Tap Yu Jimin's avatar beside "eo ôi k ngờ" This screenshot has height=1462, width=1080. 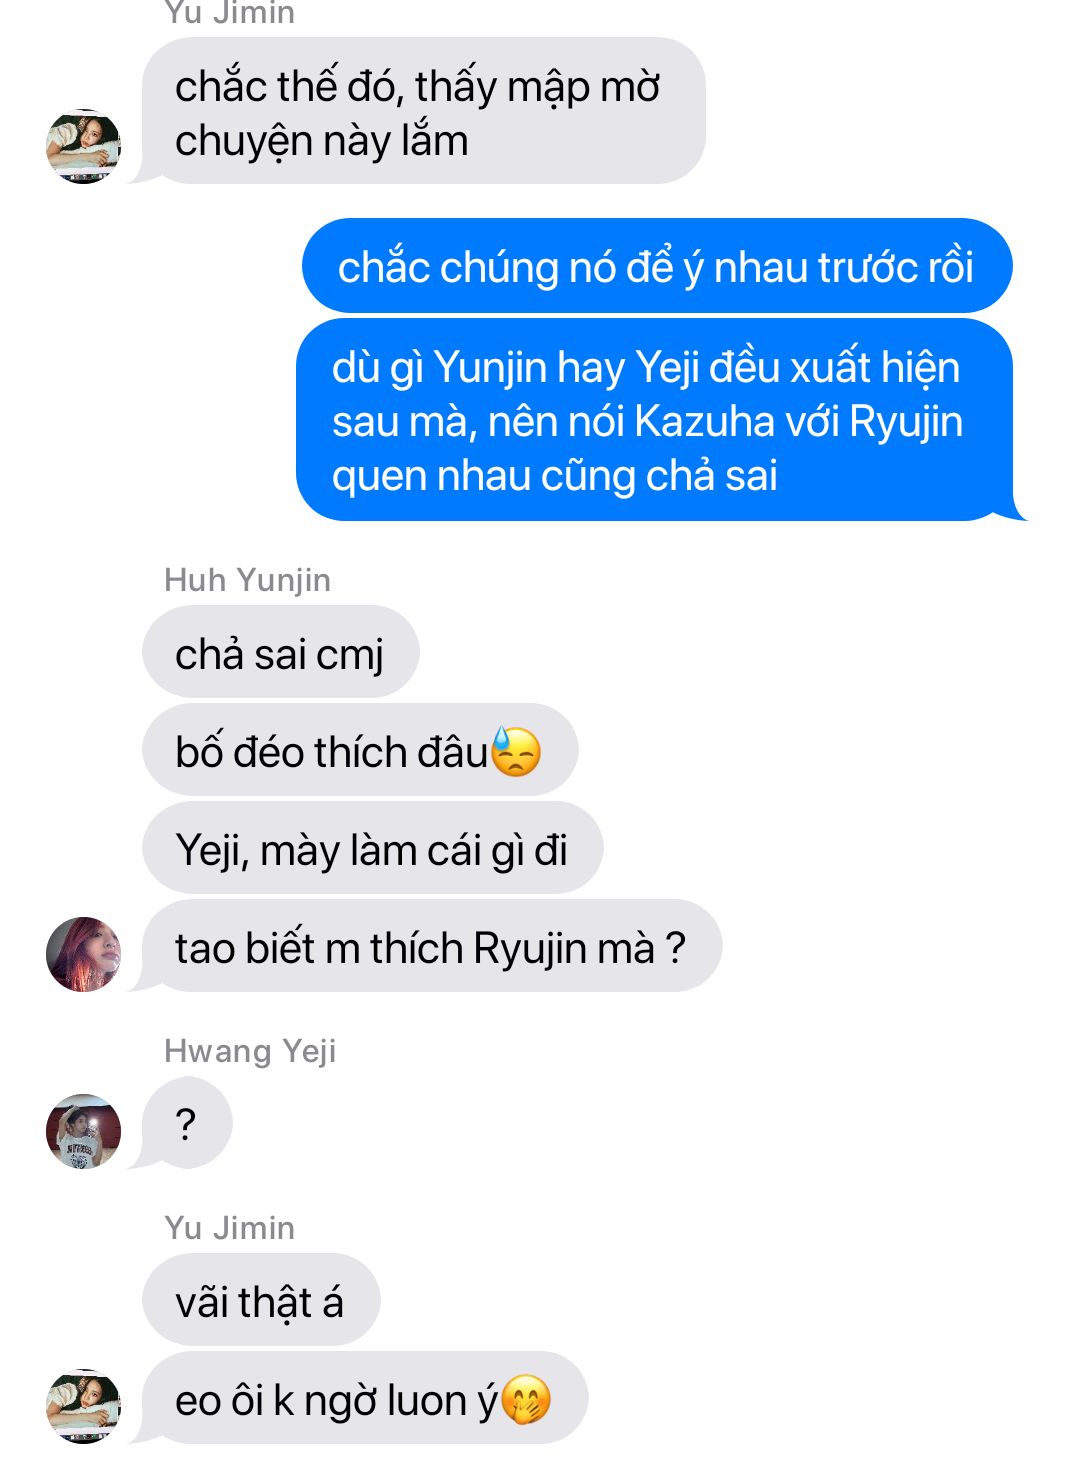point(83,1406)
